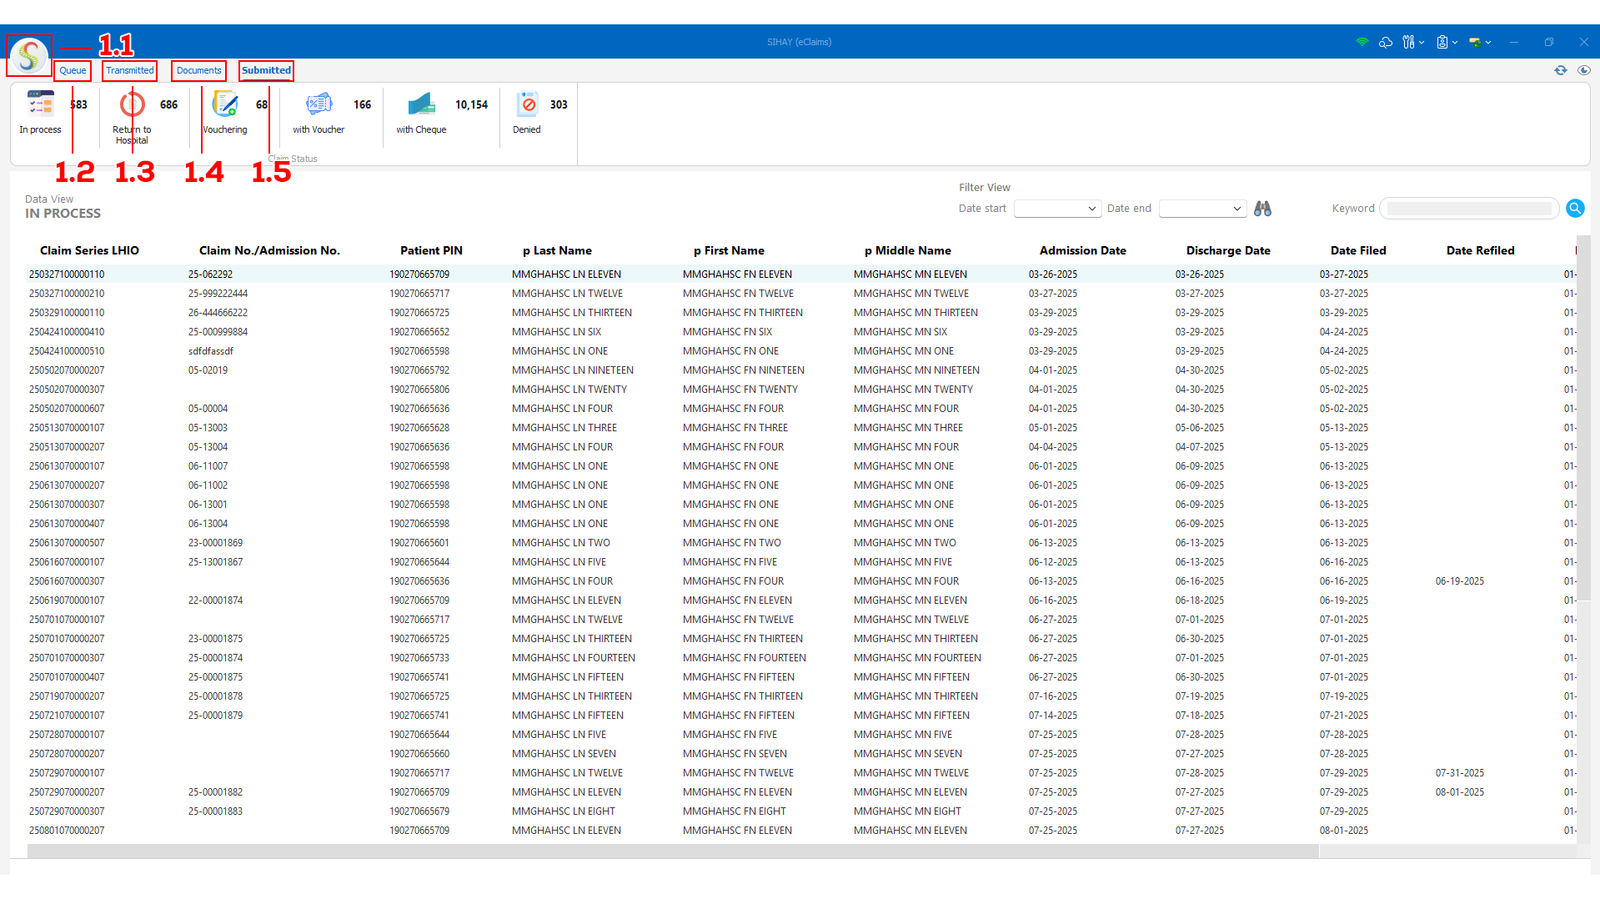
Task: View the Denied claims
Action: tap(527, 105)
